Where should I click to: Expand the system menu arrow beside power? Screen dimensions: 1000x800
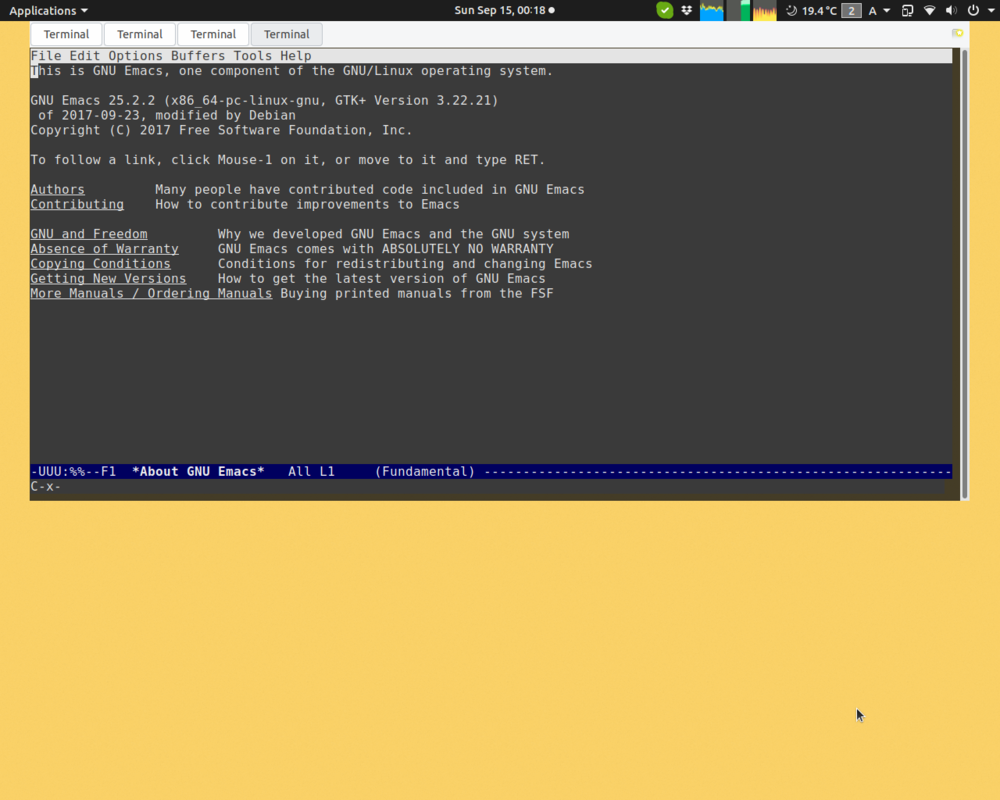pos(991,10)
